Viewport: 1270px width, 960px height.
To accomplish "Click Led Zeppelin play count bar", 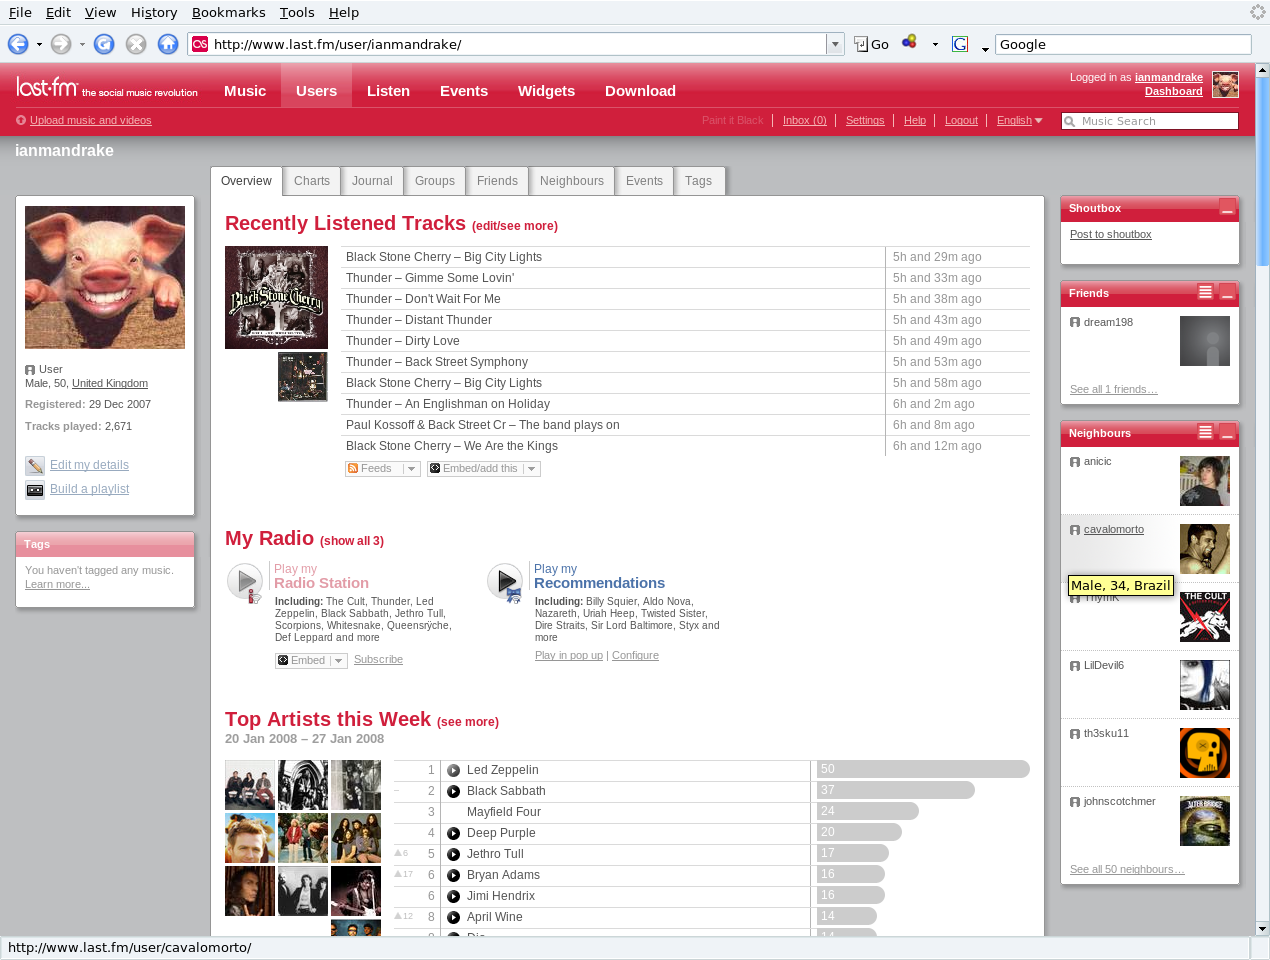I will [922, 769].
